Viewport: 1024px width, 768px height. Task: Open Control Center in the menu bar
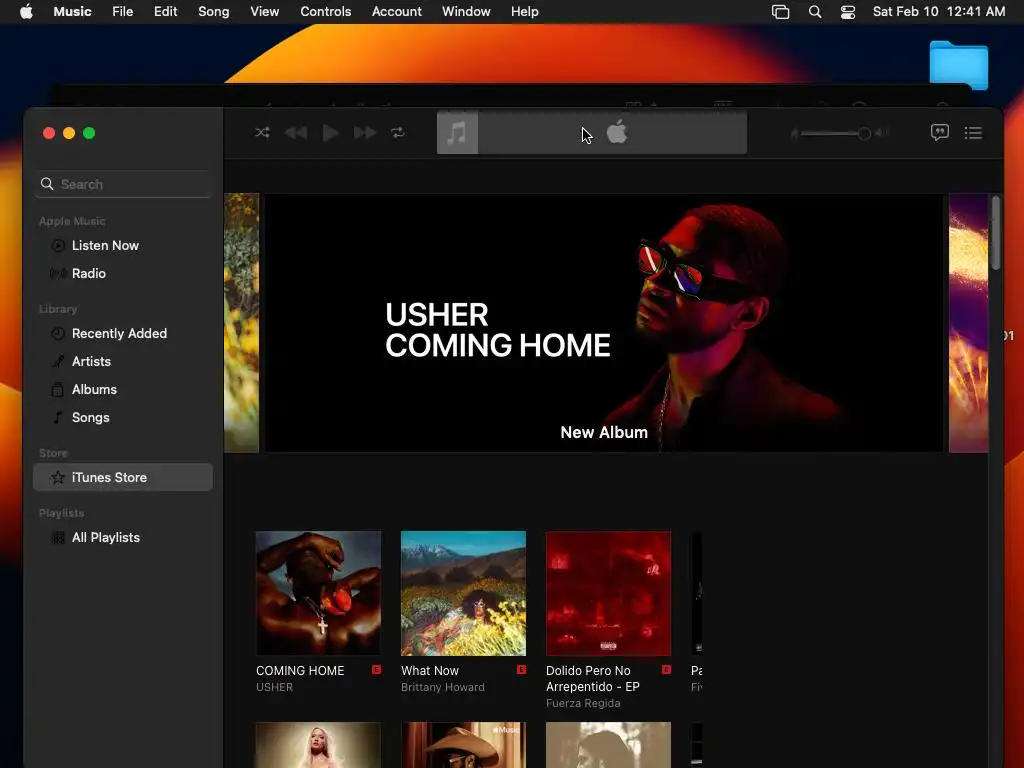coord(848,12)
